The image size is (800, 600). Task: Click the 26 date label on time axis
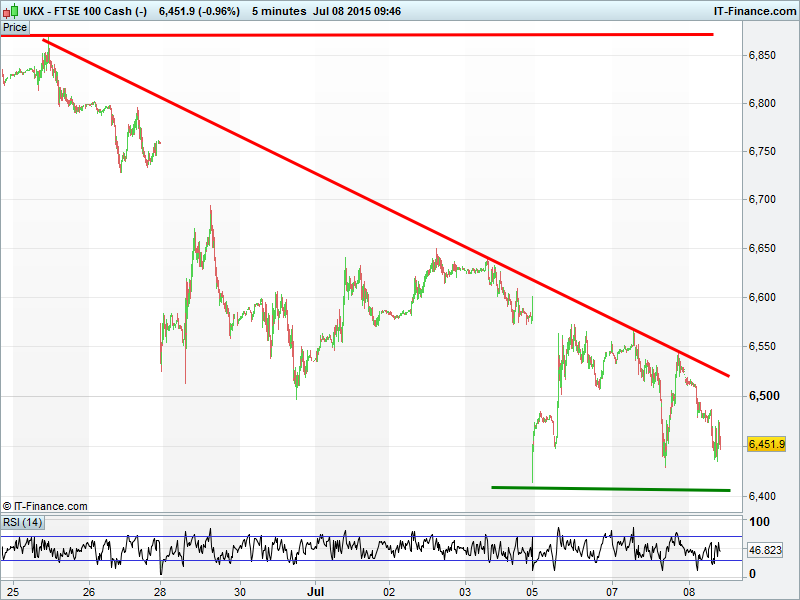pyautogui.click(x=89, y=592)
